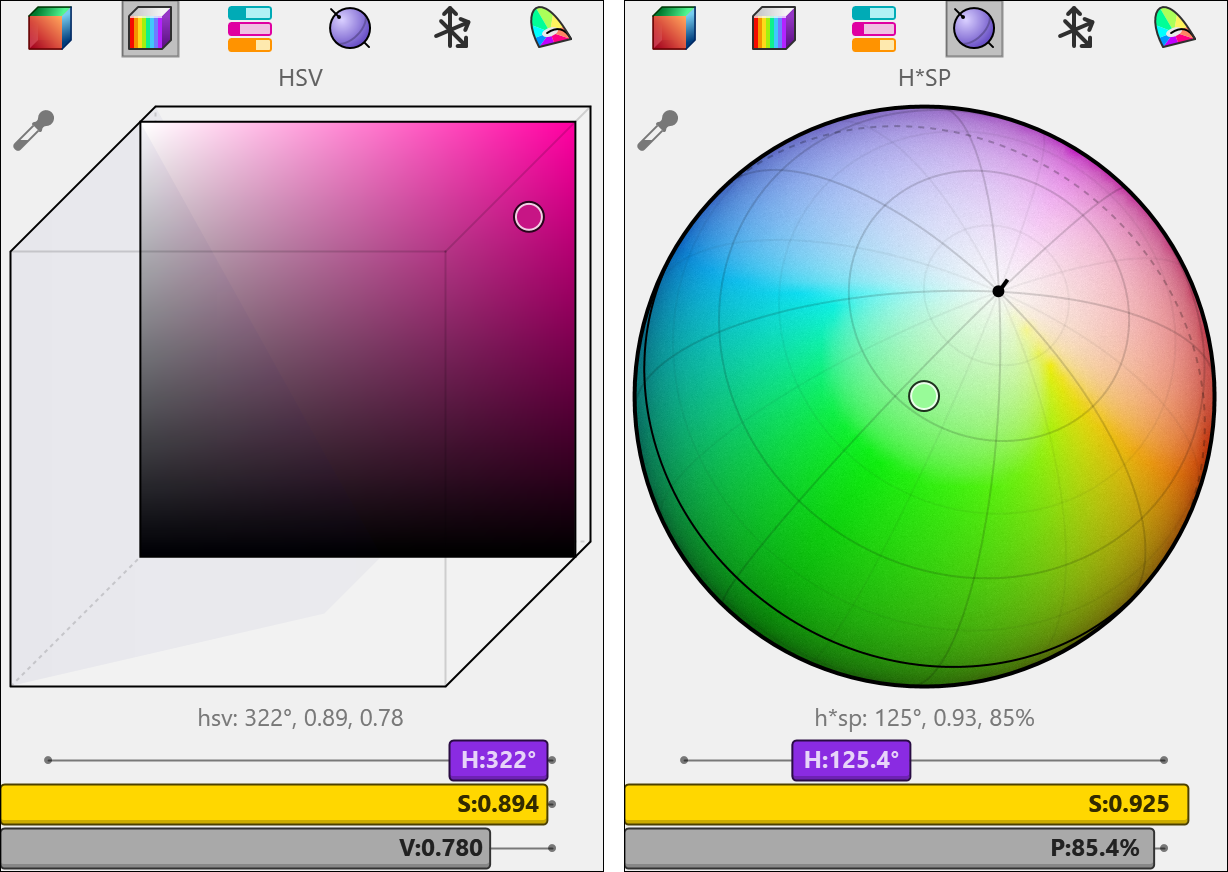Choose sphere picker icon in left panel

click(350, 29)
